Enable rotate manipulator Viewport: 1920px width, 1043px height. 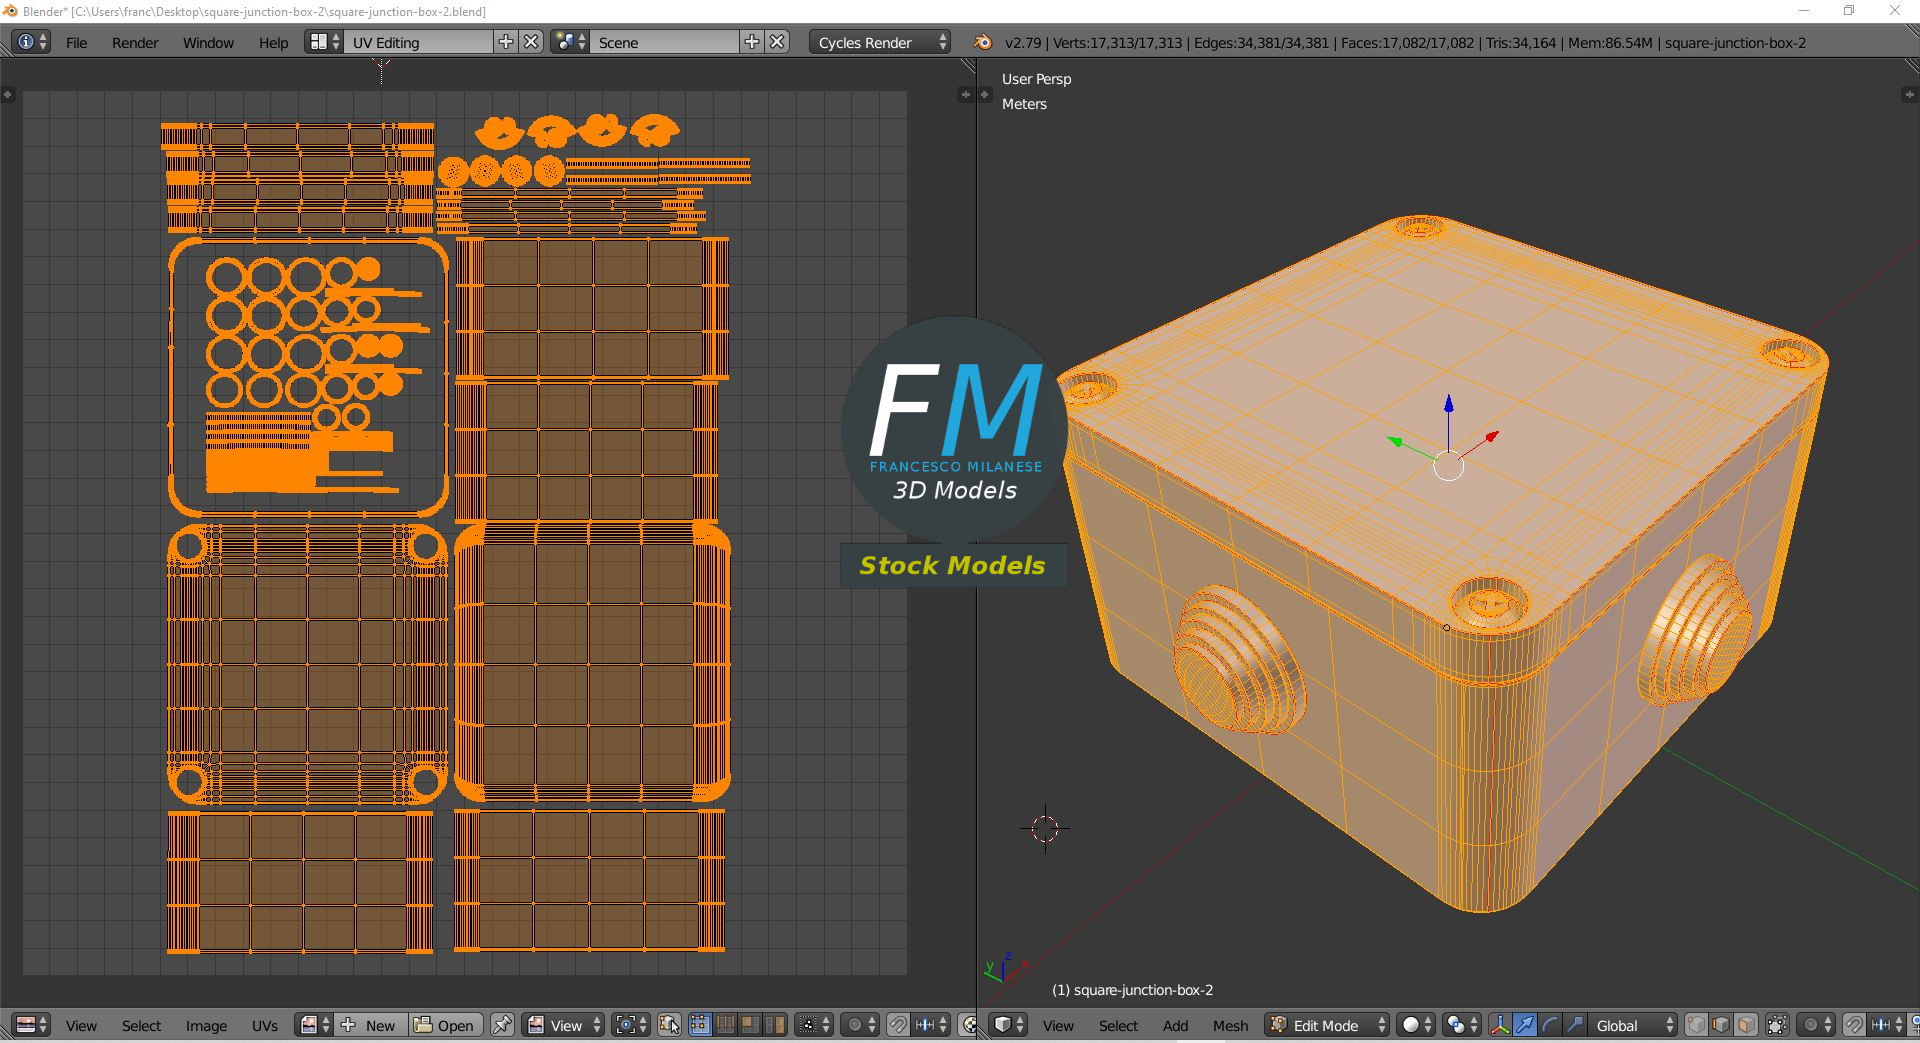click(x=1550, y=1025)
